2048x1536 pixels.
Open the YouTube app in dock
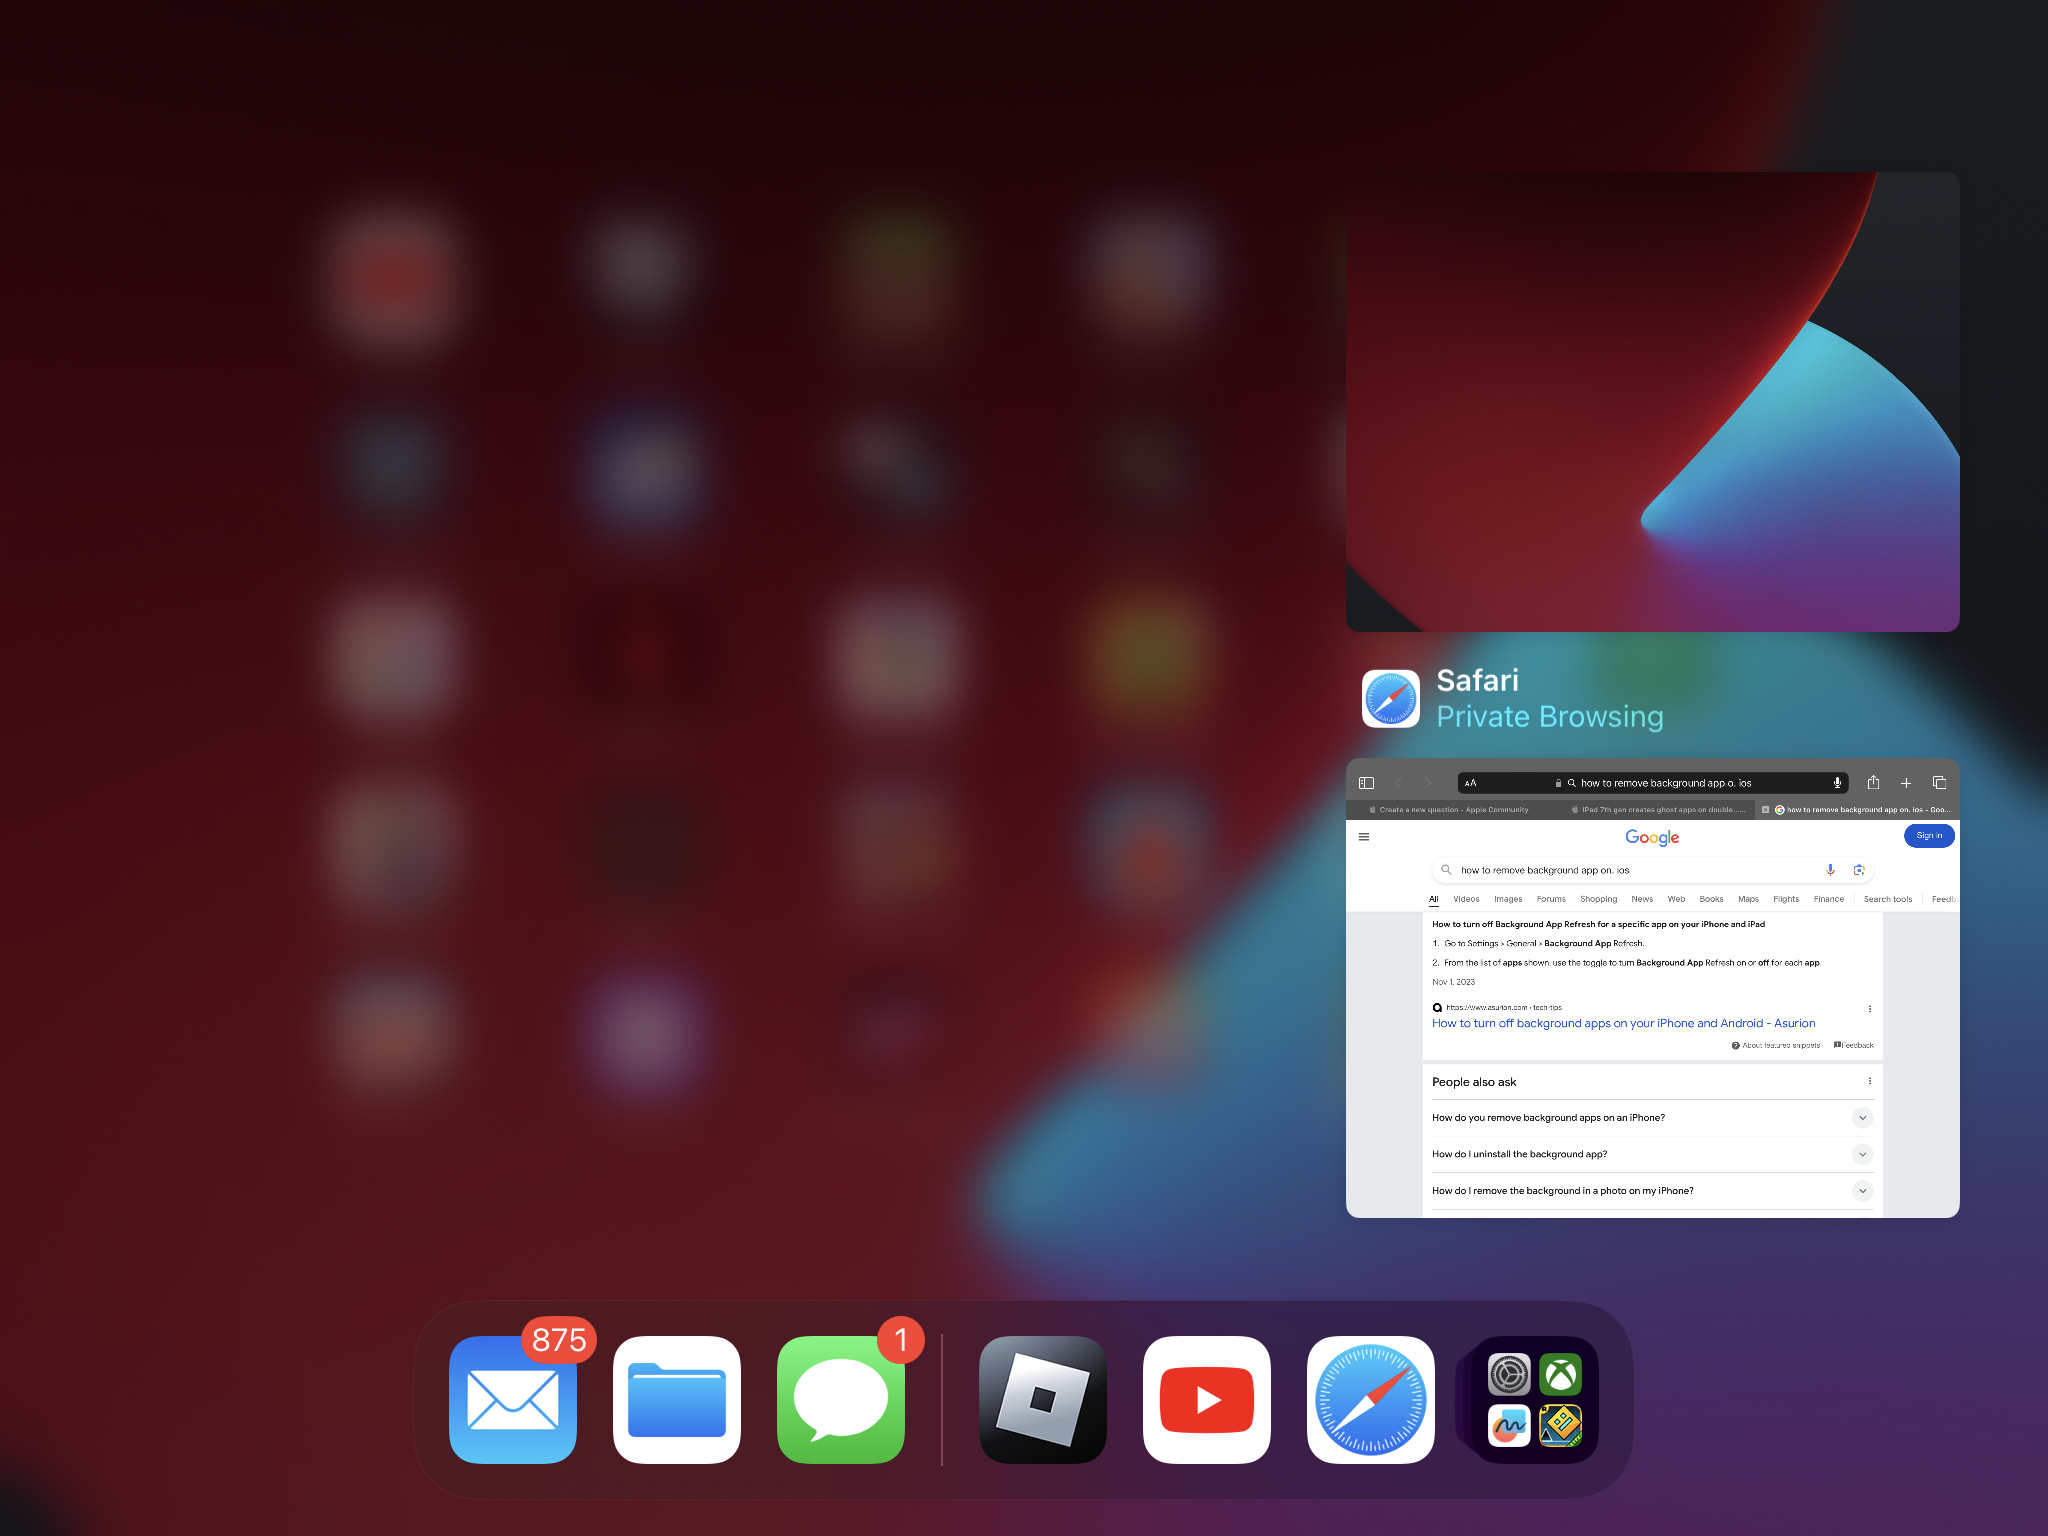point(1206,1399)
